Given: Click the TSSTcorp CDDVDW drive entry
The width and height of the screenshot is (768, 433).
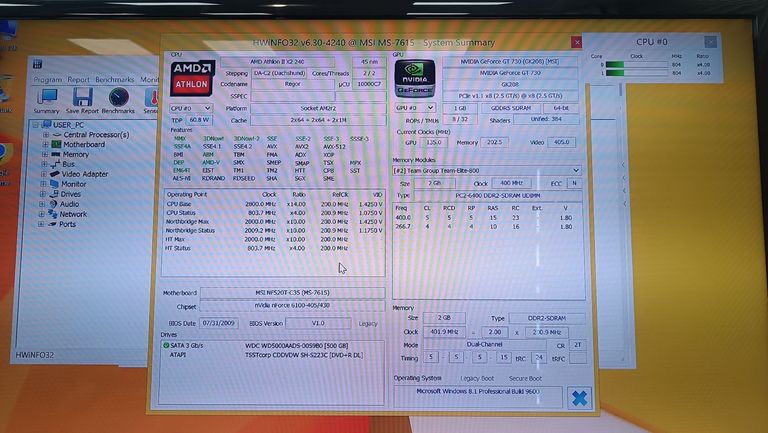Looking at the screenshot, I should pos(304,355).
